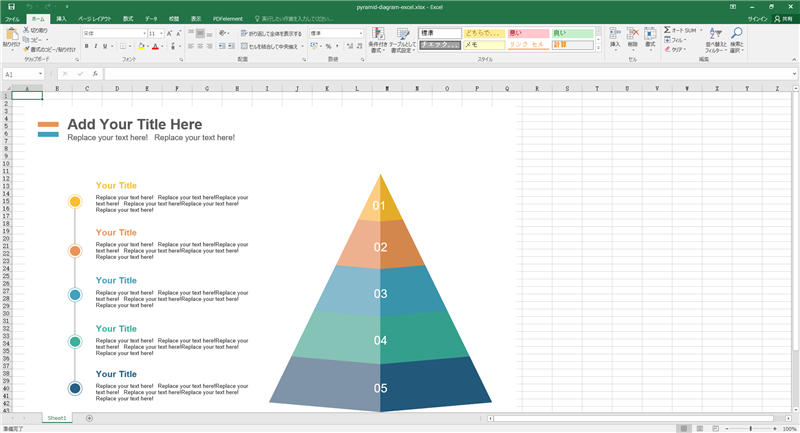This screenshot has width=800, height=433.
Task: Open the Data (データ) ribbon tab
Action: point(151,18)
